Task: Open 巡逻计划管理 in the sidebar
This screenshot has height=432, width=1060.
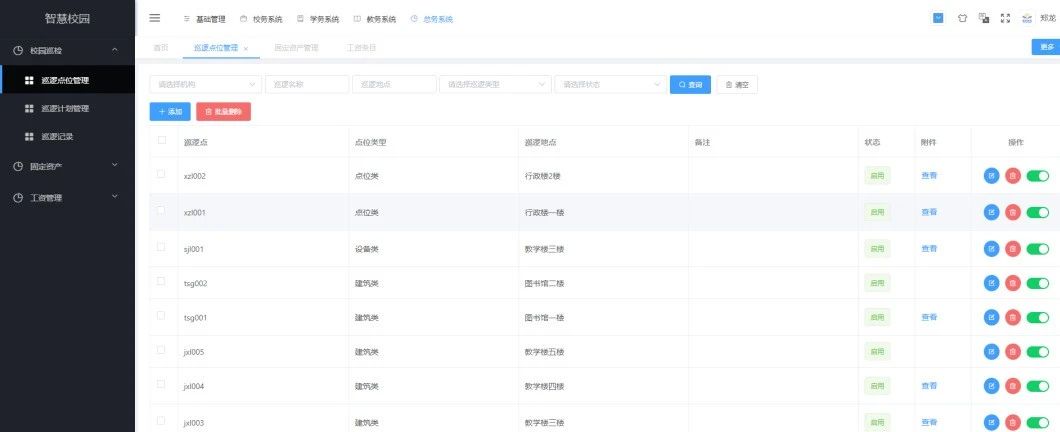Action: point(65,108)
